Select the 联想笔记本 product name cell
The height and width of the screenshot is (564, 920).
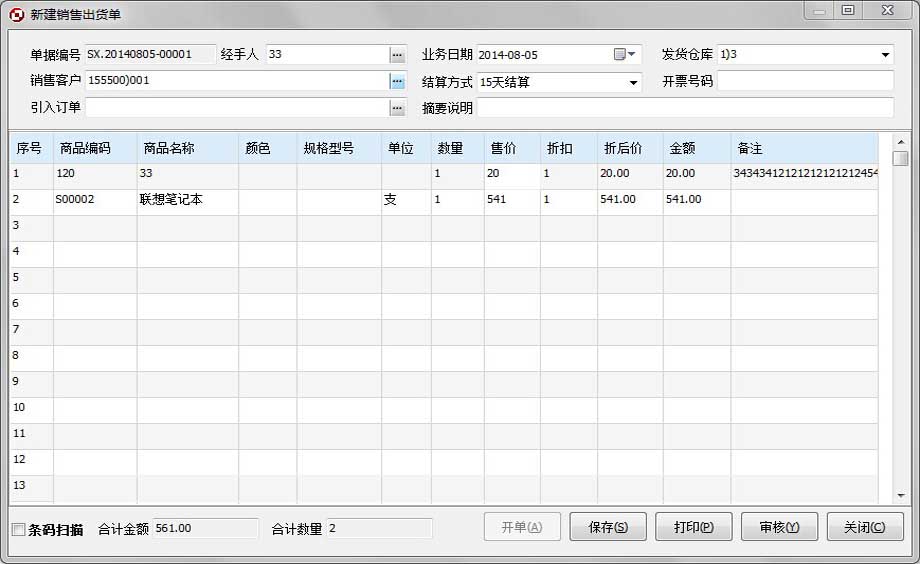[187, 200]
